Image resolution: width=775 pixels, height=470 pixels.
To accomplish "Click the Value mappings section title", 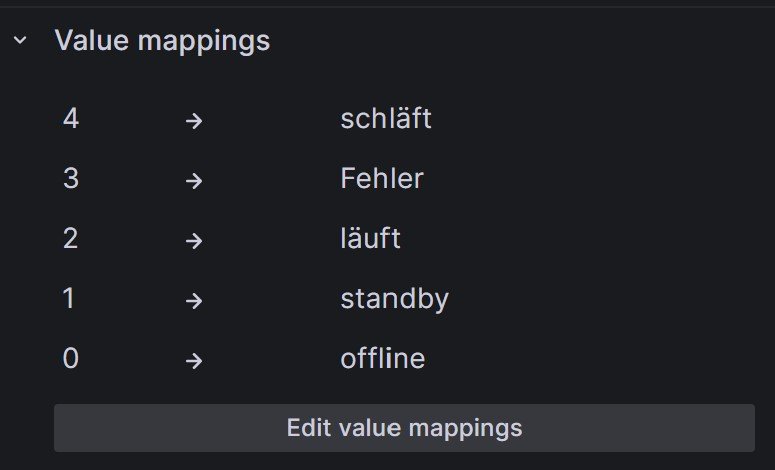I will [x=162, y=41].
